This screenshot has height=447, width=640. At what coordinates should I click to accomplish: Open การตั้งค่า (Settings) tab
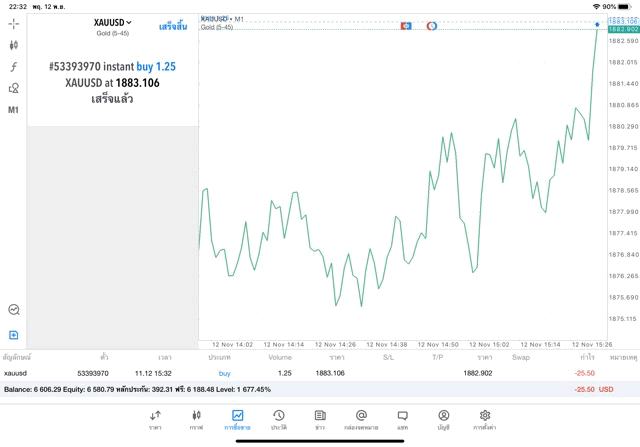click(485, 420)
